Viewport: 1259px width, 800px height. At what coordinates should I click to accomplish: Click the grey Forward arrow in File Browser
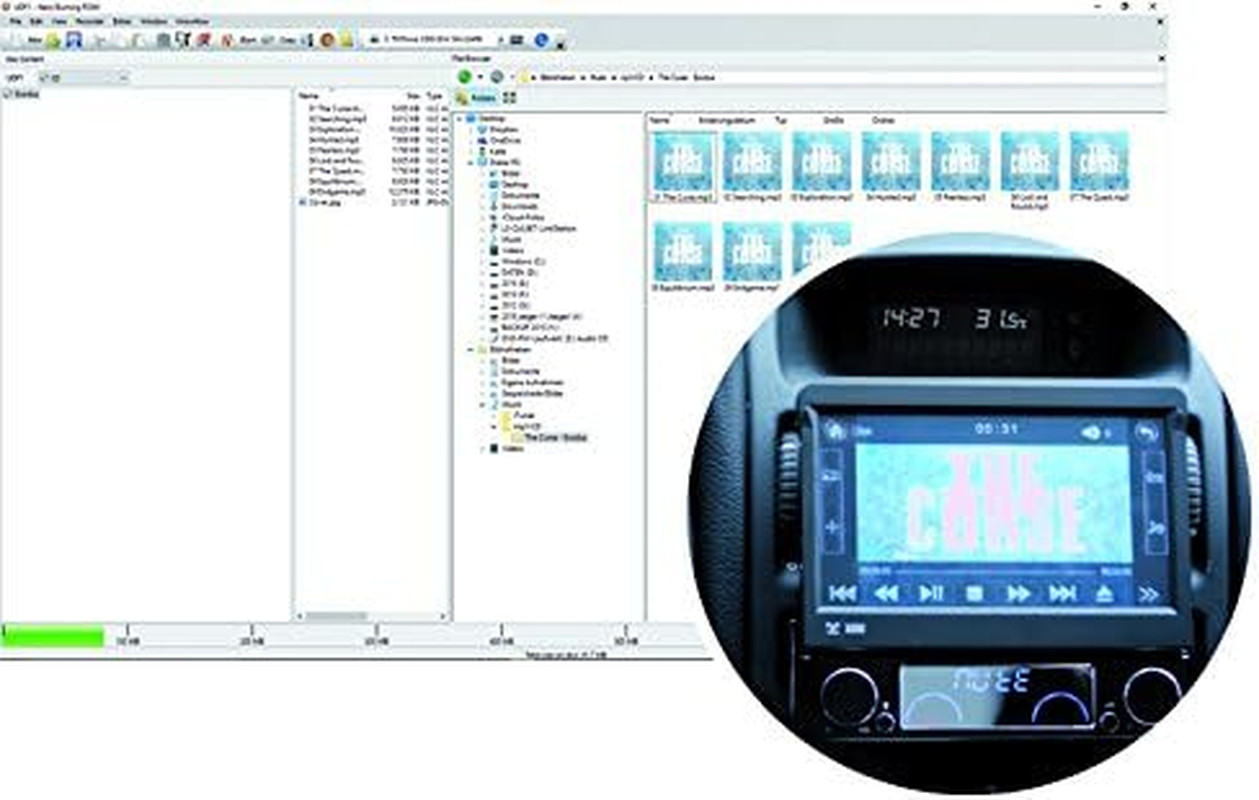click(x=496, y=76)
